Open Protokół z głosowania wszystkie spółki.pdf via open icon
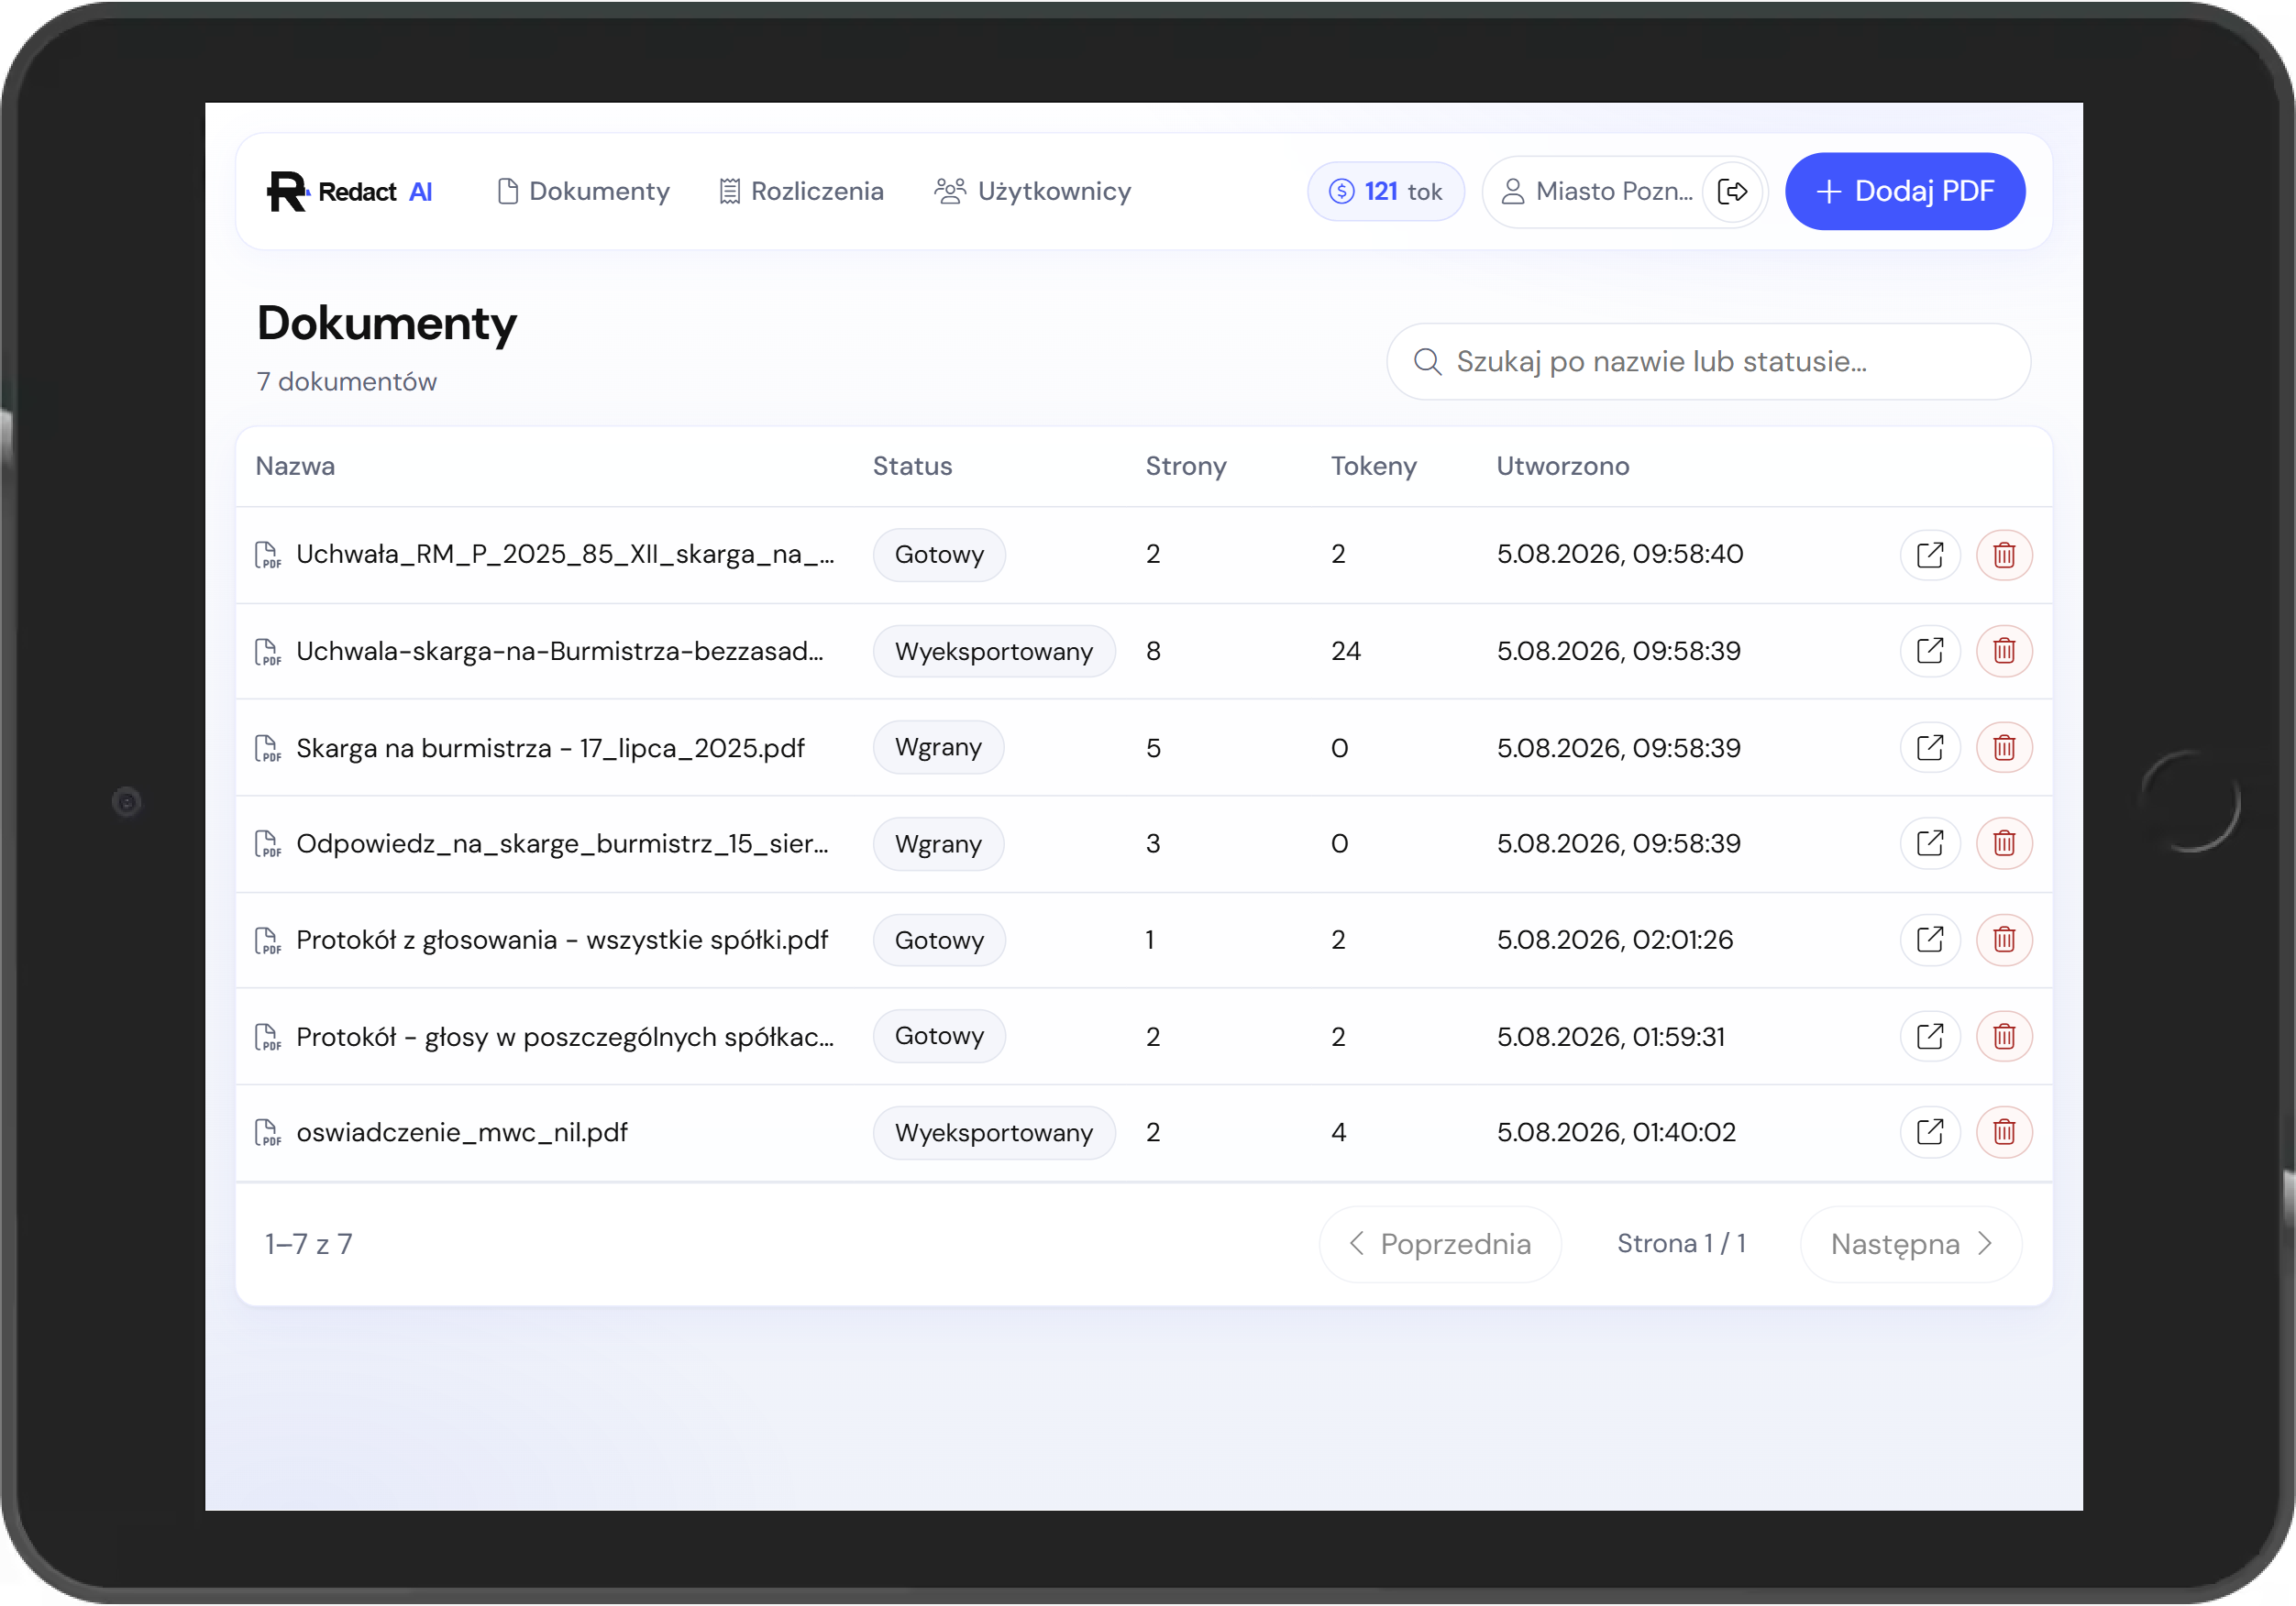 pyautogui.click(x=1929, y=939)
